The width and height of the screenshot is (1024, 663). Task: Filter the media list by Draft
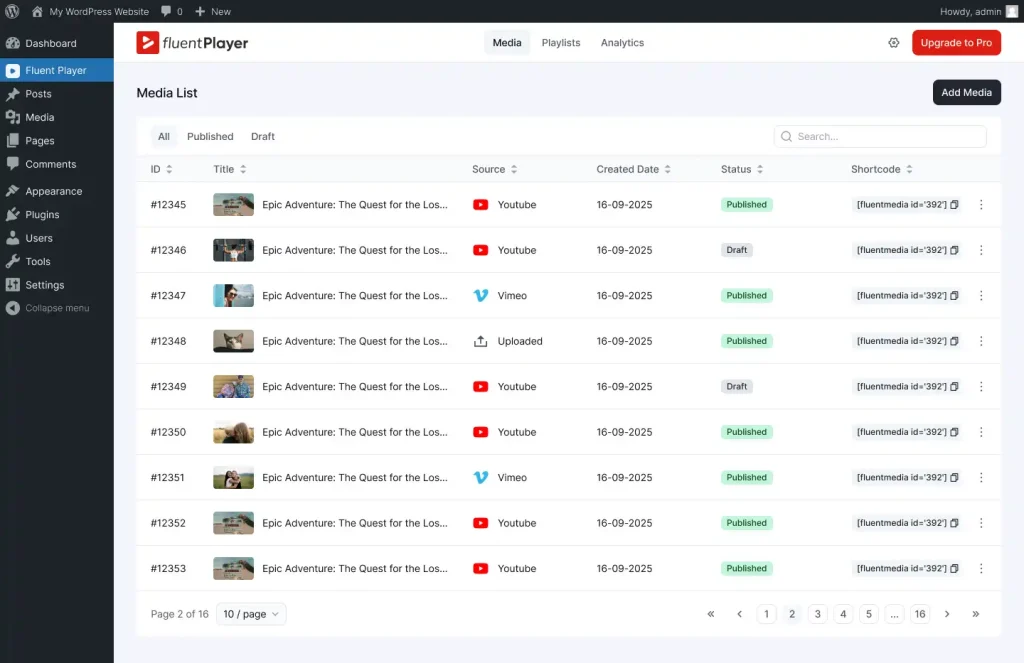click(x=262, y=137)
